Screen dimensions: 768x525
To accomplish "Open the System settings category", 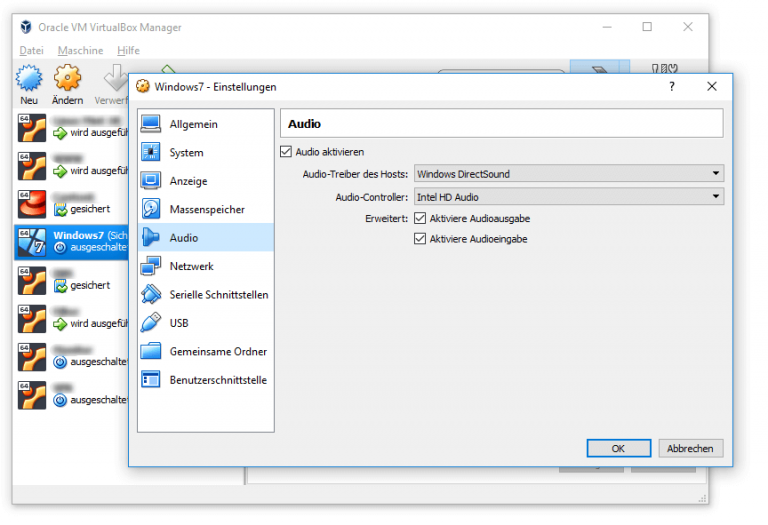I will 206,152.
